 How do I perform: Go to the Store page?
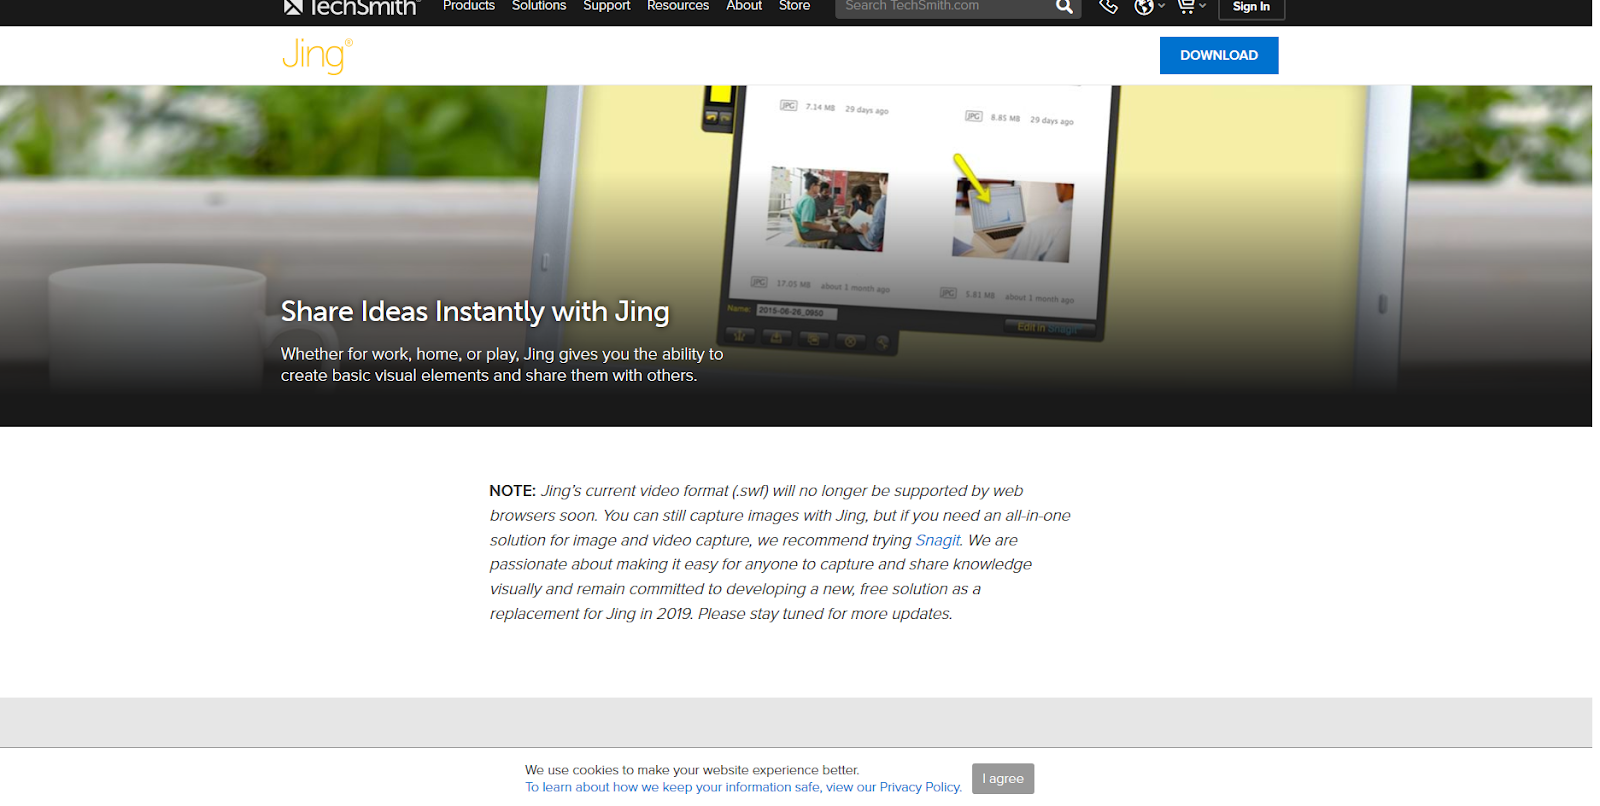coord(795,6)
